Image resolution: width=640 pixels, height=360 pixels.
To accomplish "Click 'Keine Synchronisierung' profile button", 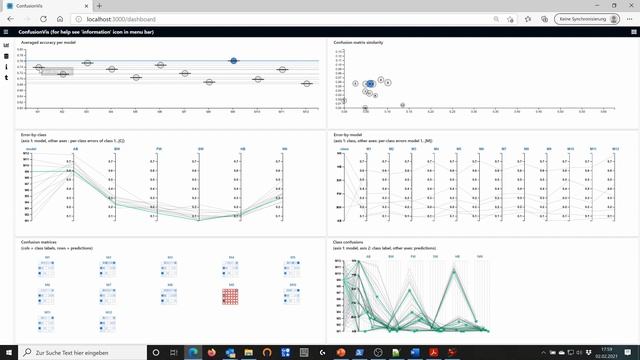I will click(587, 19).
